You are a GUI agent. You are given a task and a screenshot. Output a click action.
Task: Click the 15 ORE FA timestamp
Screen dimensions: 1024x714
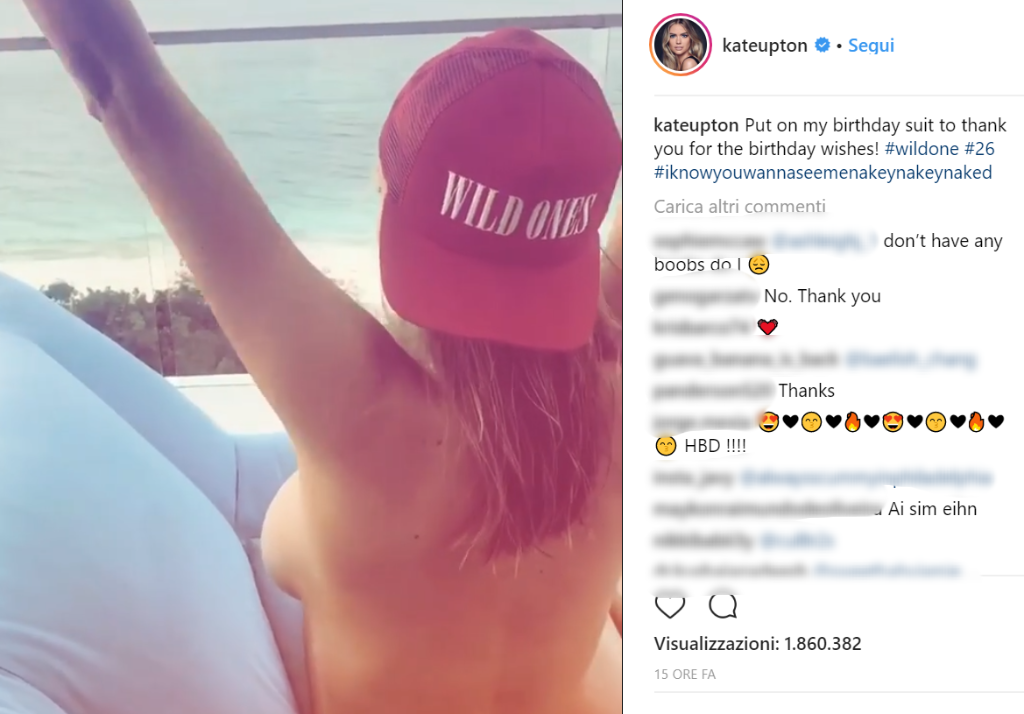tap(685, 674)
